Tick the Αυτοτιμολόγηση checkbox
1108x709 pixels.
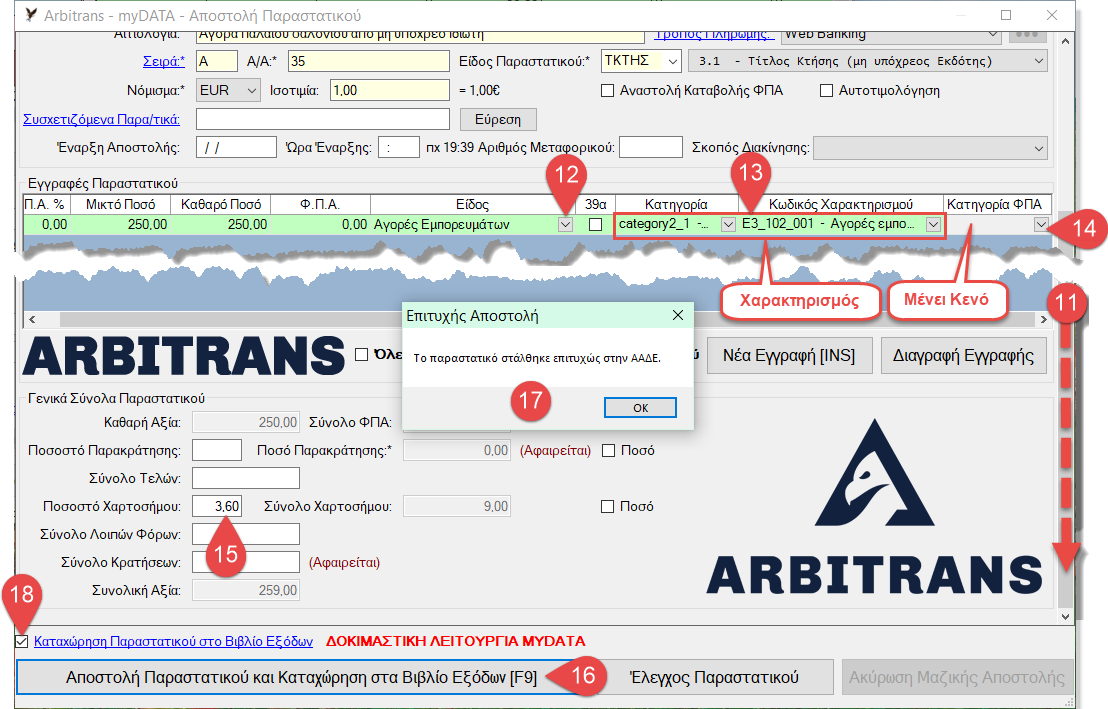coord(826,90)
